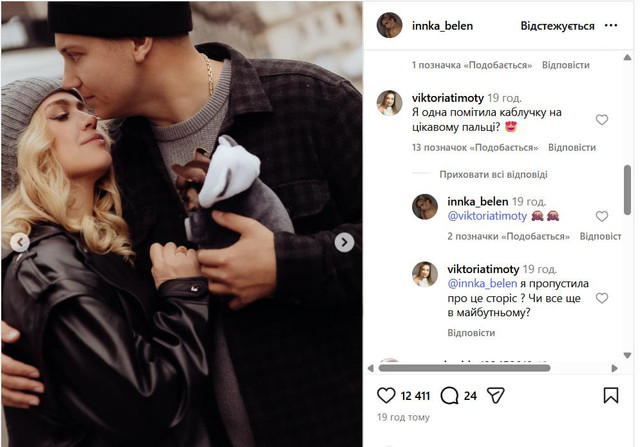Go to the next photo in the carousel
640x447 pixels.
344,242
